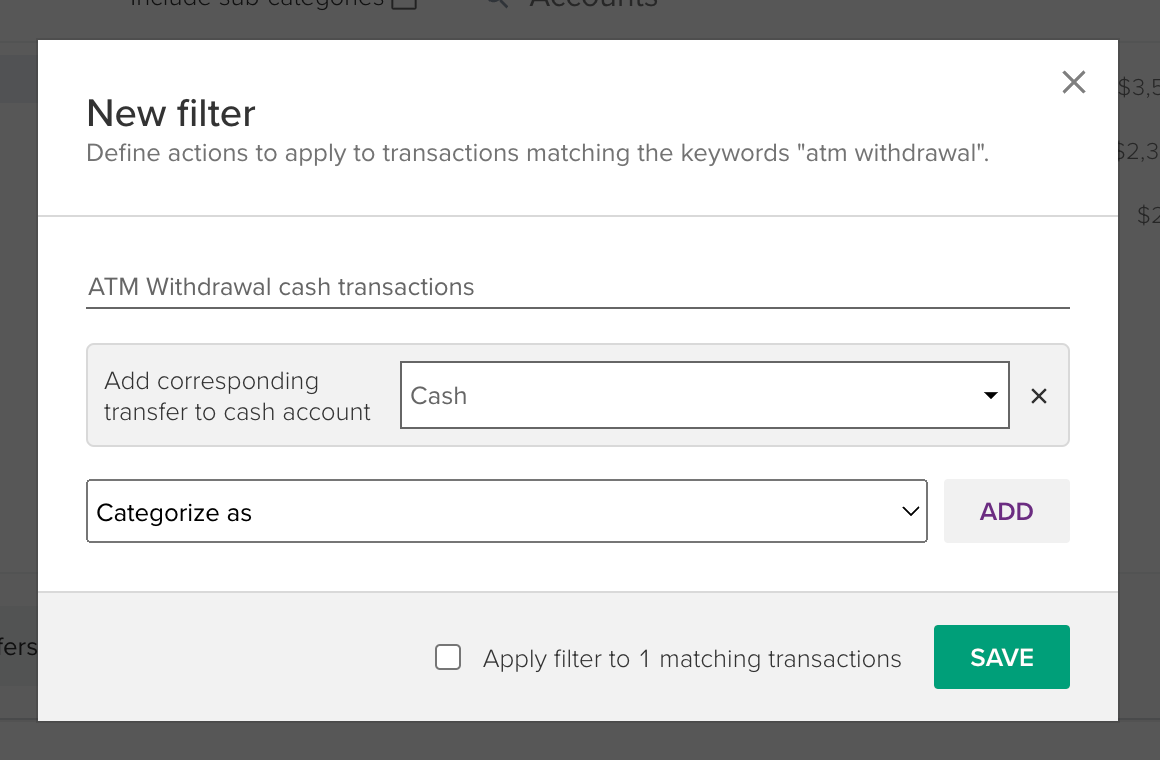The image size is (1160, 760).
Task: Click the New filter heading
Action: click(171, 113)
